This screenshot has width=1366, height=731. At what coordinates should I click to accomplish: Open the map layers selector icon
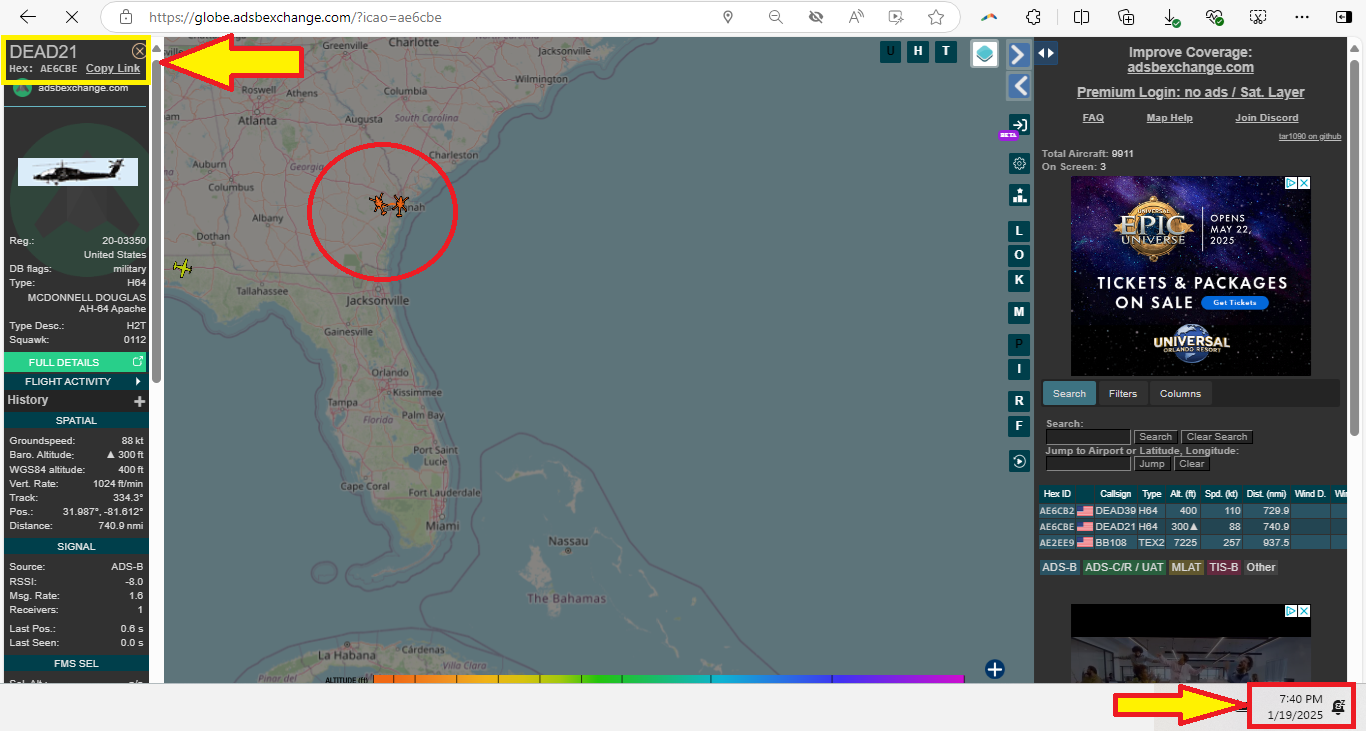pos(985,54)
